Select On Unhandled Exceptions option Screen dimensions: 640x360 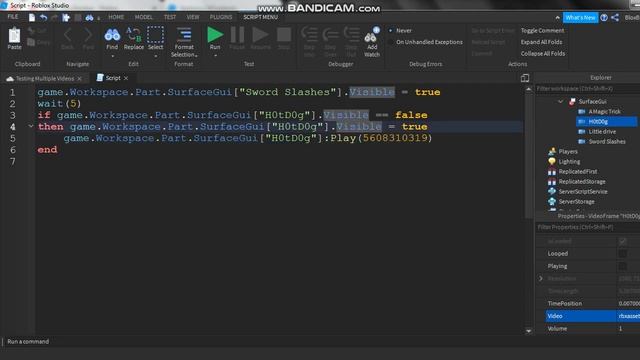point(425,42)
